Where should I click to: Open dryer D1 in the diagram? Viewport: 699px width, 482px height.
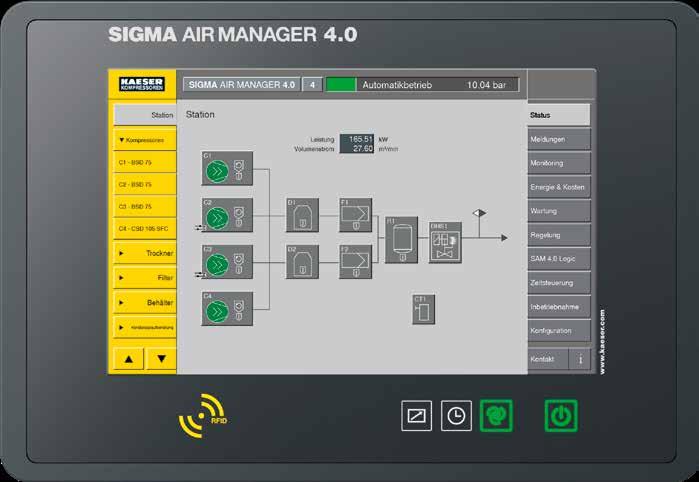pyautogui.click(x=302, y=215)
